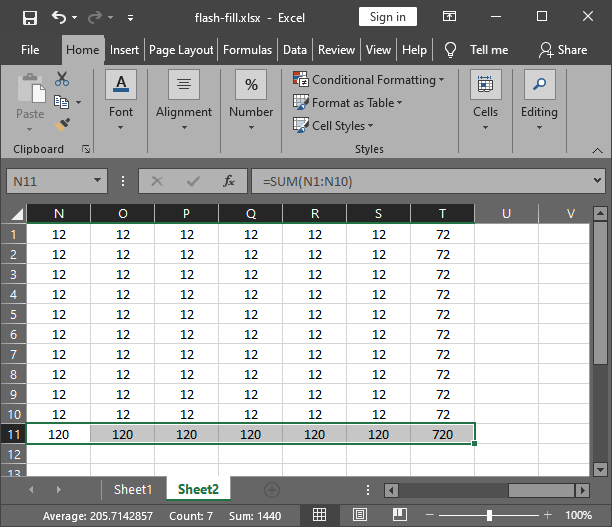Viewport: 612px width, 527px height.
Task: Click the Sign in button
Action: click(x=388, y=17)
